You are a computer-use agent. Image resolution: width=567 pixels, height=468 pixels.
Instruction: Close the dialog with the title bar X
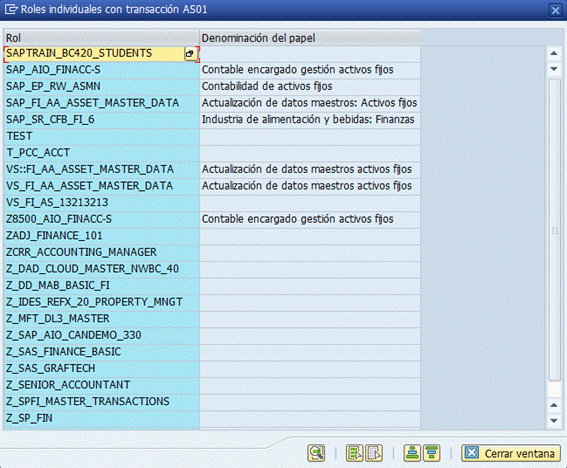pos(555,10)
